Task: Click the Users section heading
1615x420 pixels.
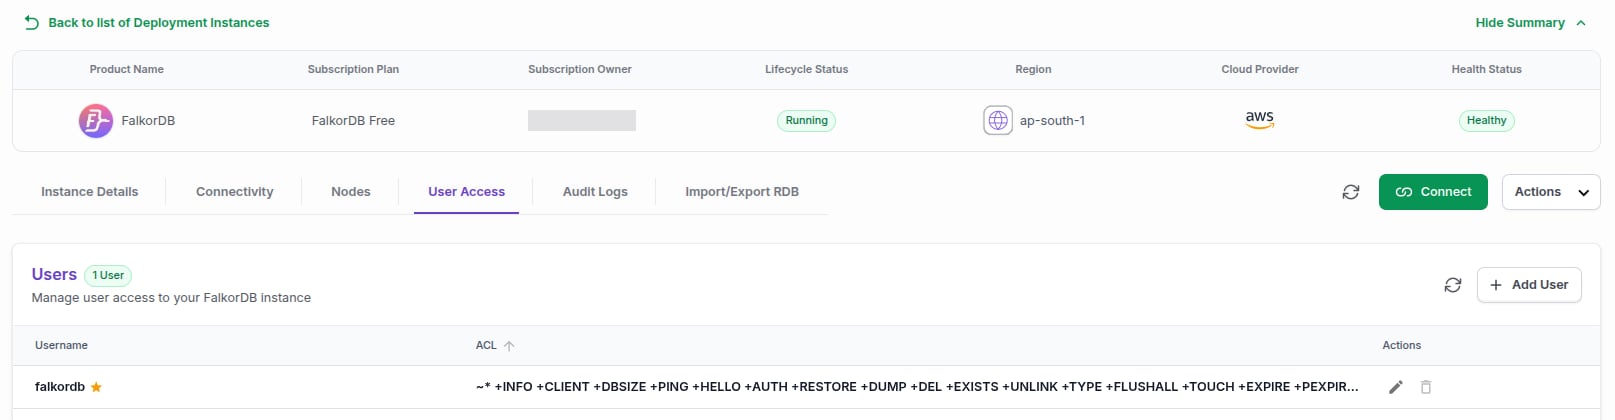Action: point(54,274)
